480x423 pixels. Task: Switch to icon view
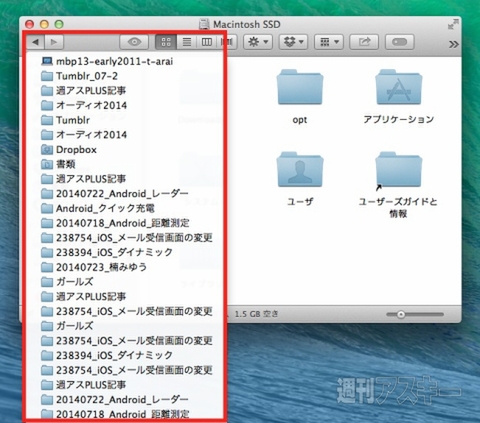click(x=166, y=42)
